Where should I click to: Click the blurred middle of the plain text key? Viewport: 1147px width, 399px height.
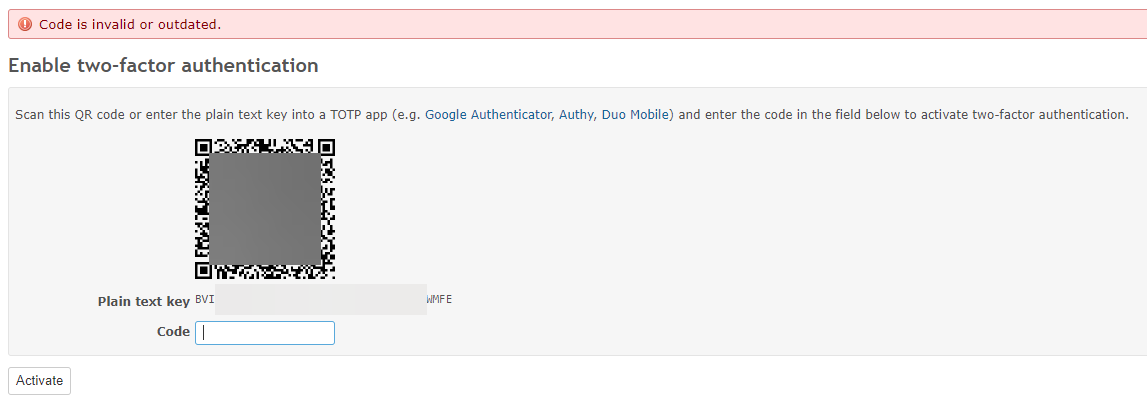point(321,299)
